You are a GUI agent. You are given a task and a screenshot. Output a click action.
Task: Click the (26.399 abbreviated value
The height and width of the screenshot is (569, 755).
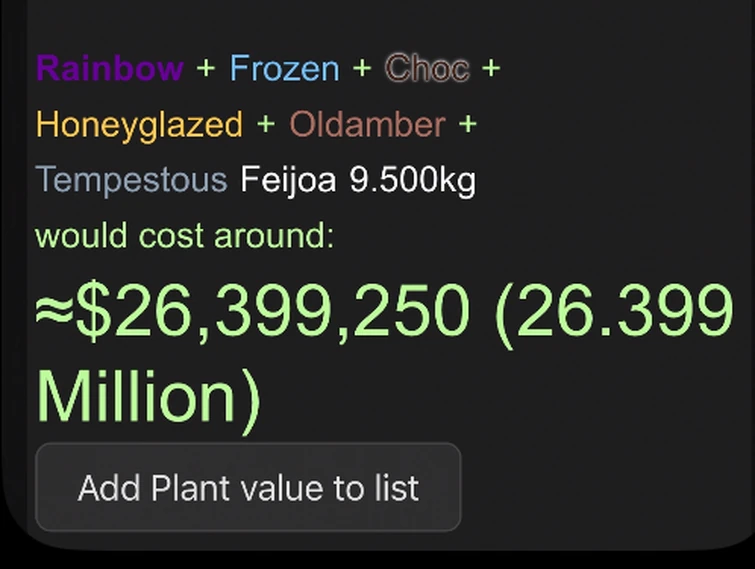tap(614, 311)
